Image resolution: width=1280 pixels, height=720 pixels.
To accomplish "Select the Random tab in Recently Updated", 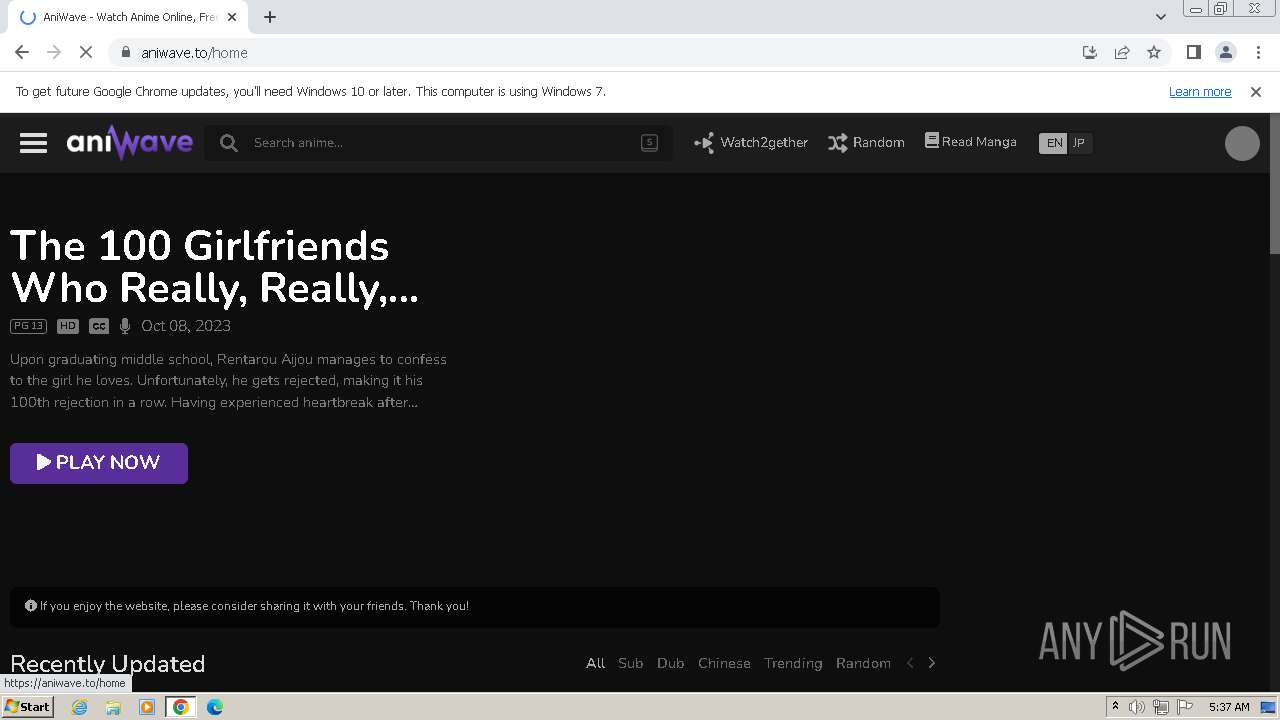I will coord(863,663).
